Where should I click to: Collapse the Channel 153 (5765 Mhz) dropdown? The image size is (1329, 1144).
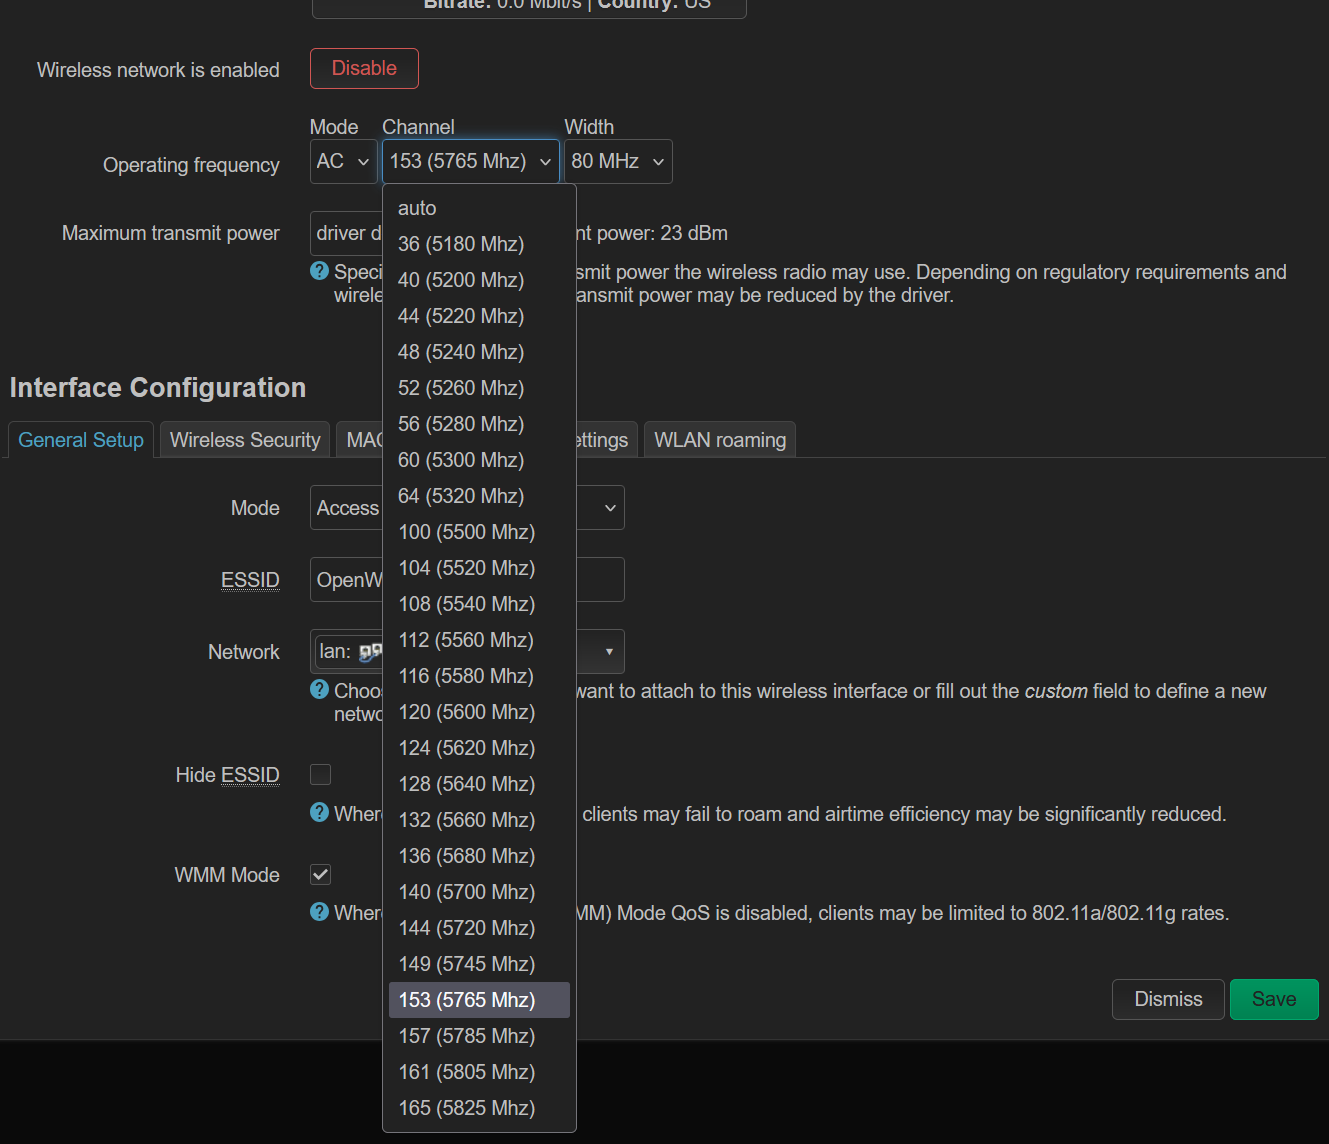coord(470,161)
